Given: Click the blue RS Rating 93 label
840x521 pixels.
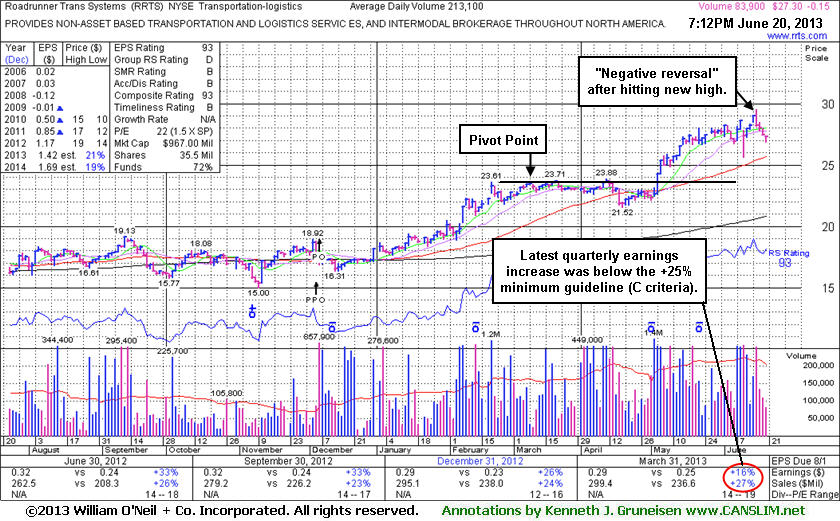Looking at the screenshot, I should (x=789, y=258).
